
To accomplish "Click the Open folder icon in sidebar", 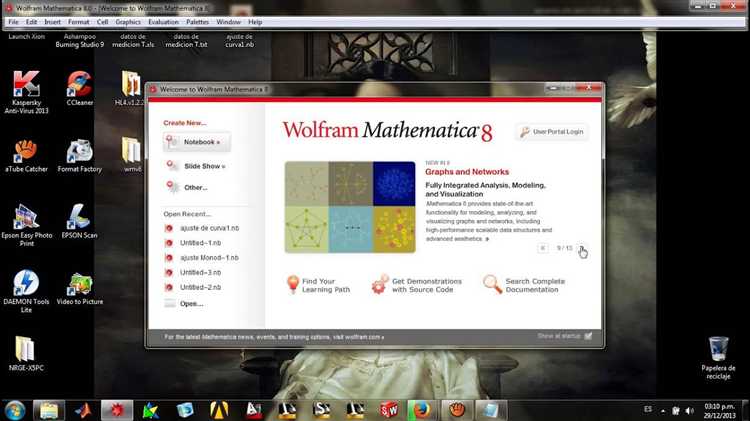I will click(170, 303).
